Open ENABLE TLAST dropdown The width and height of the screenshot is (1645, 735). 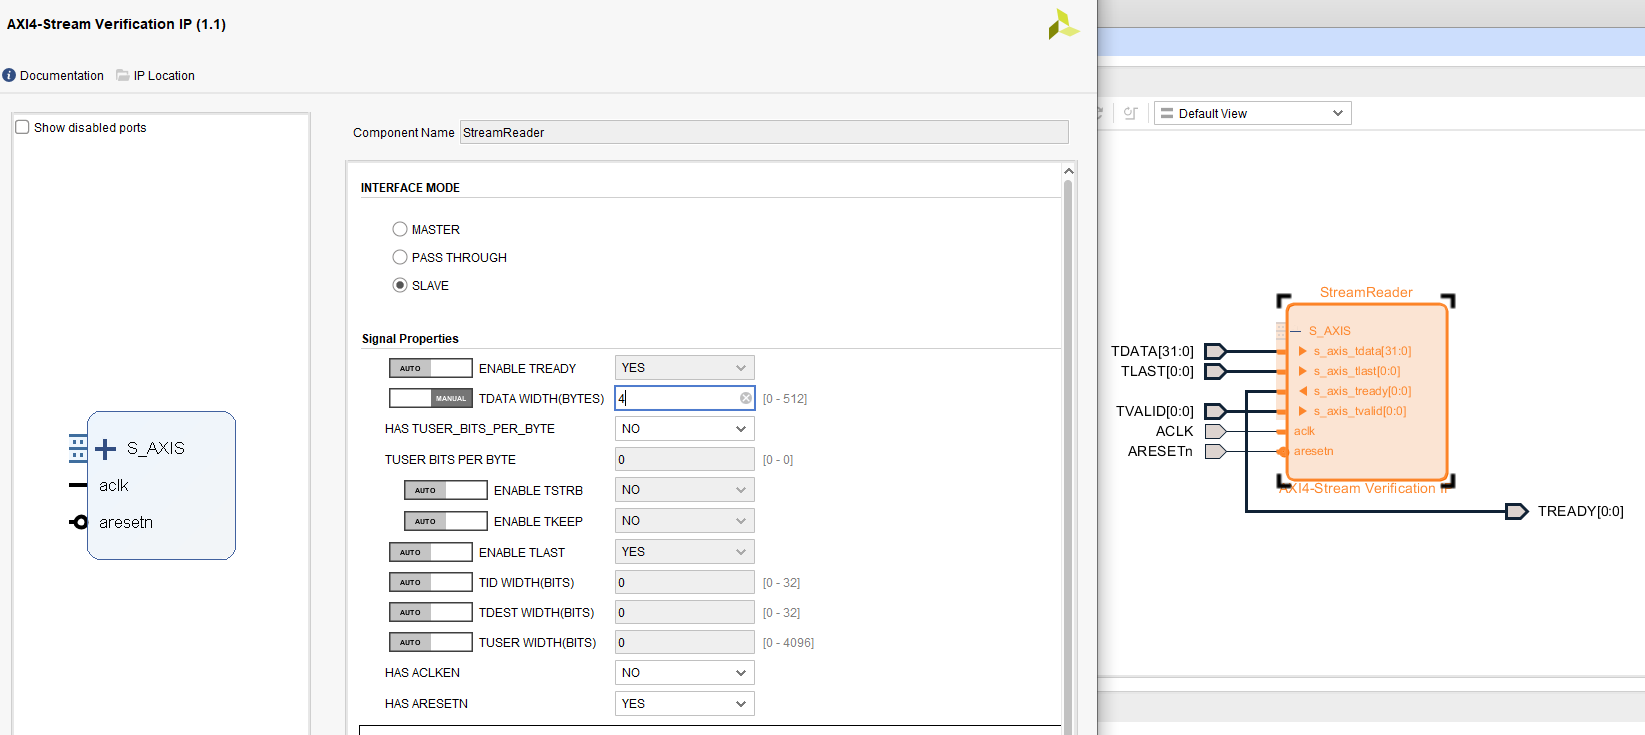684,552
